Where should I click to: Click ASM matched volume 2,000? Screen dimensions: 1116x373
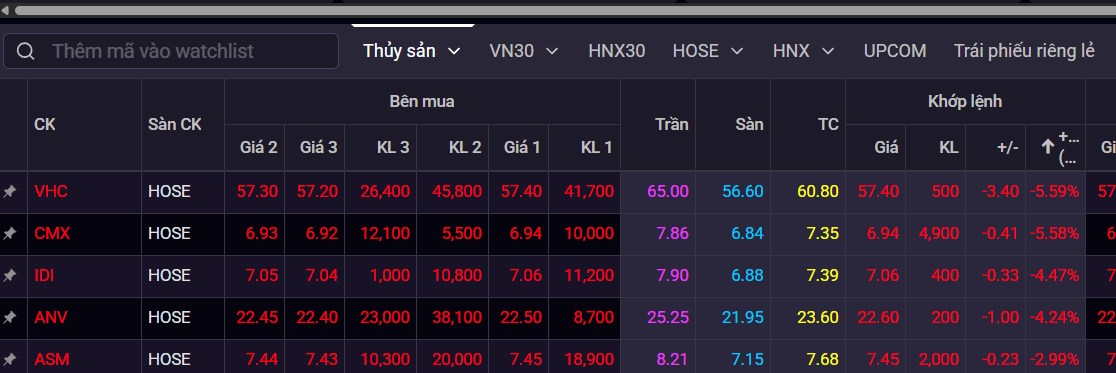point(939,359)
